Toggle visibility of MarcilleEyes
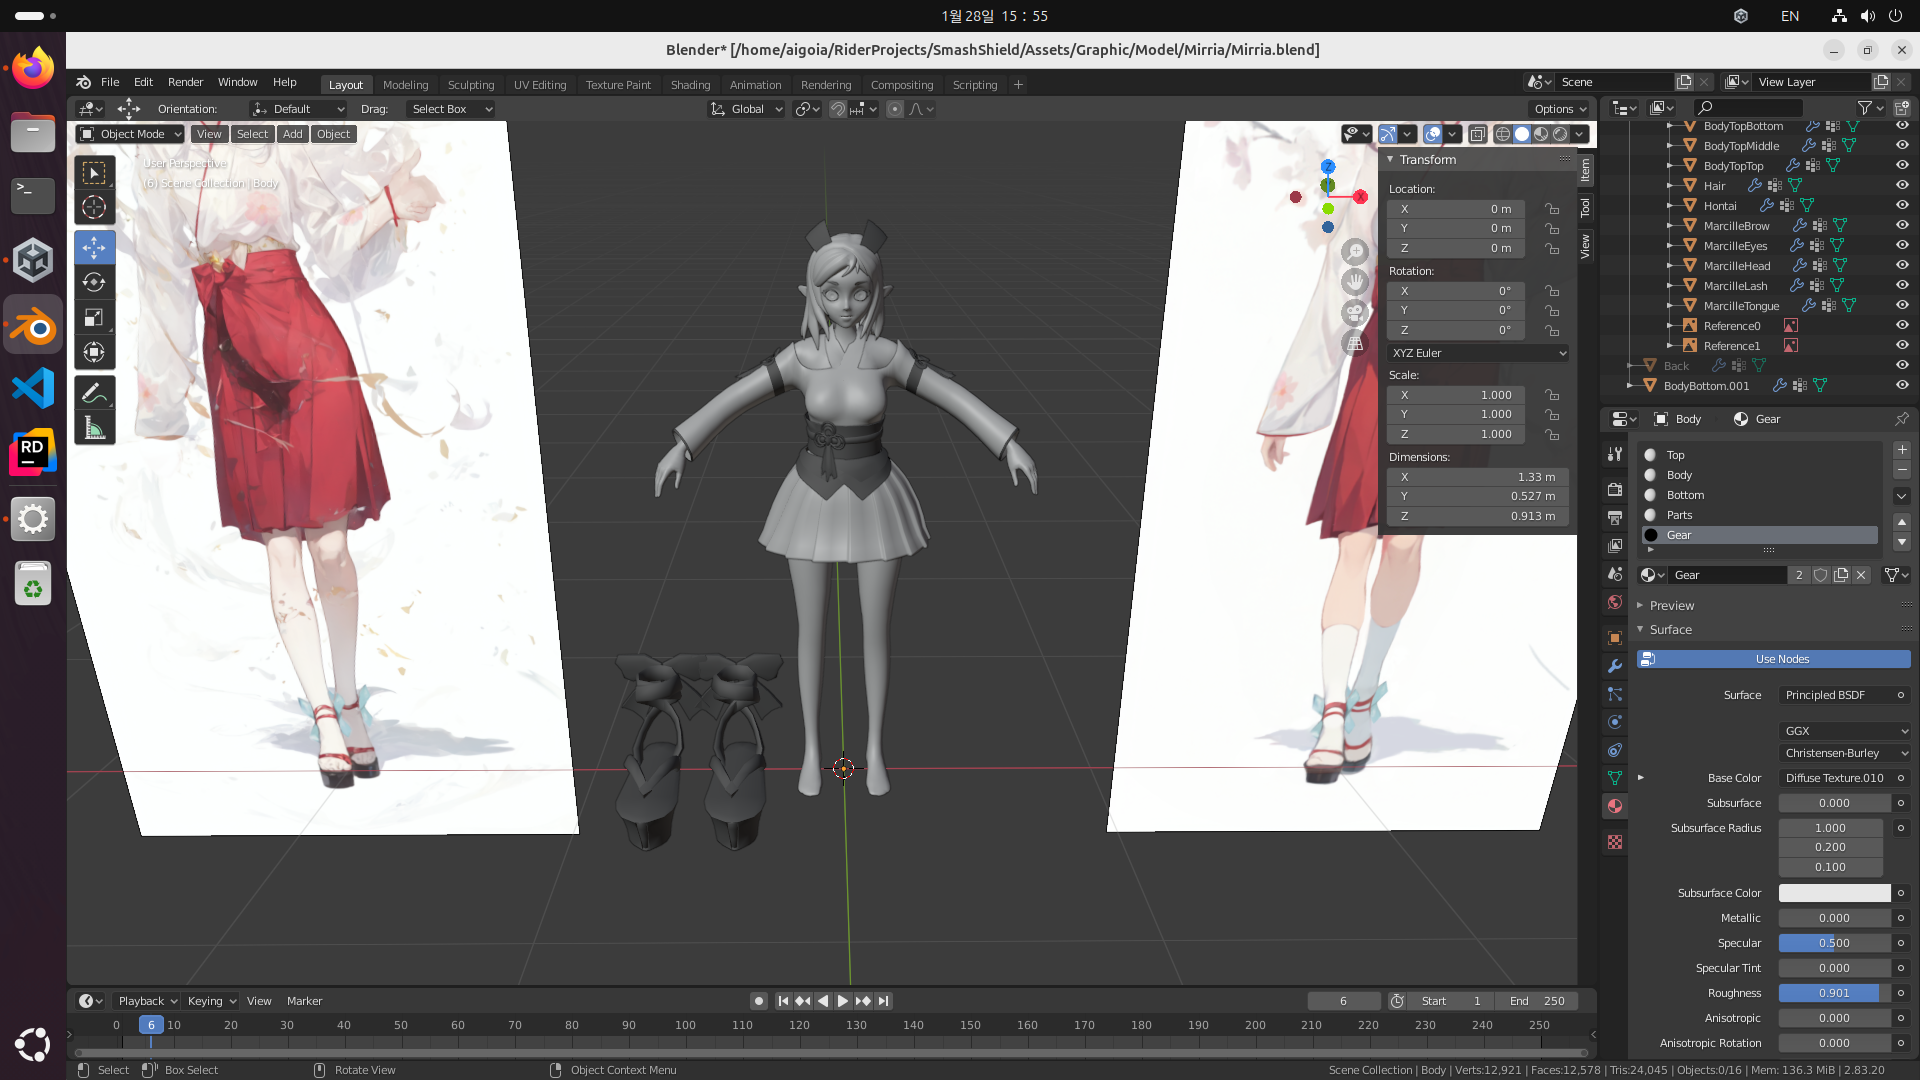Image resolution: width=1920 pixels, height=1080 pixels. click(x=1902, y=245)
